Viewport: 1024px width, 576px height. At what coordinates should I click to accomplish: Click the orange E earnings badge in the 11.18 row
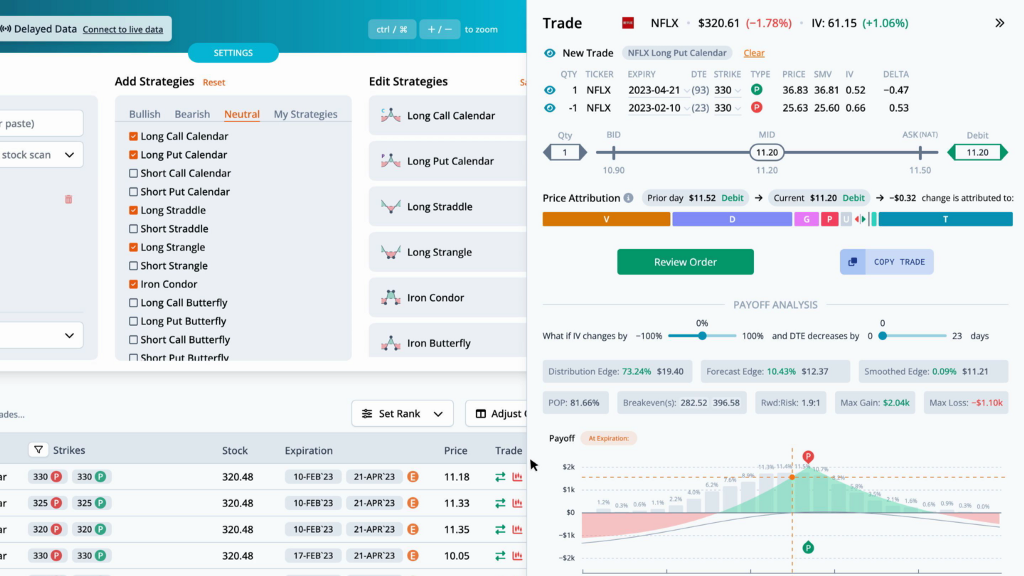pyautogui.click(x=413, y=477)
